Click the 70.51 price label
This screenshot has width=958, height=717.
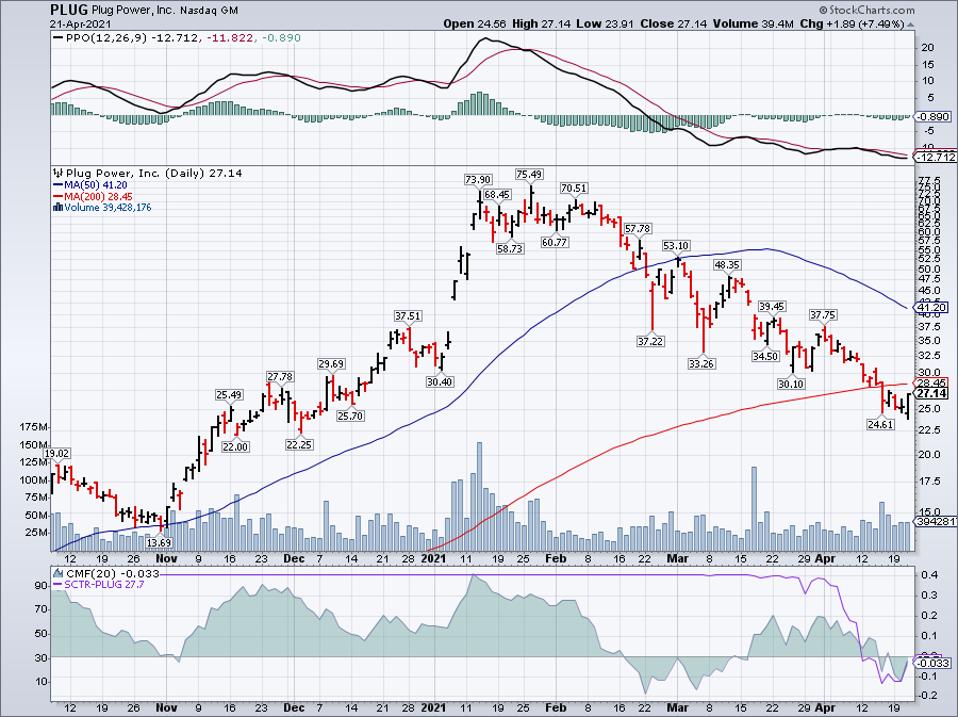574,188
